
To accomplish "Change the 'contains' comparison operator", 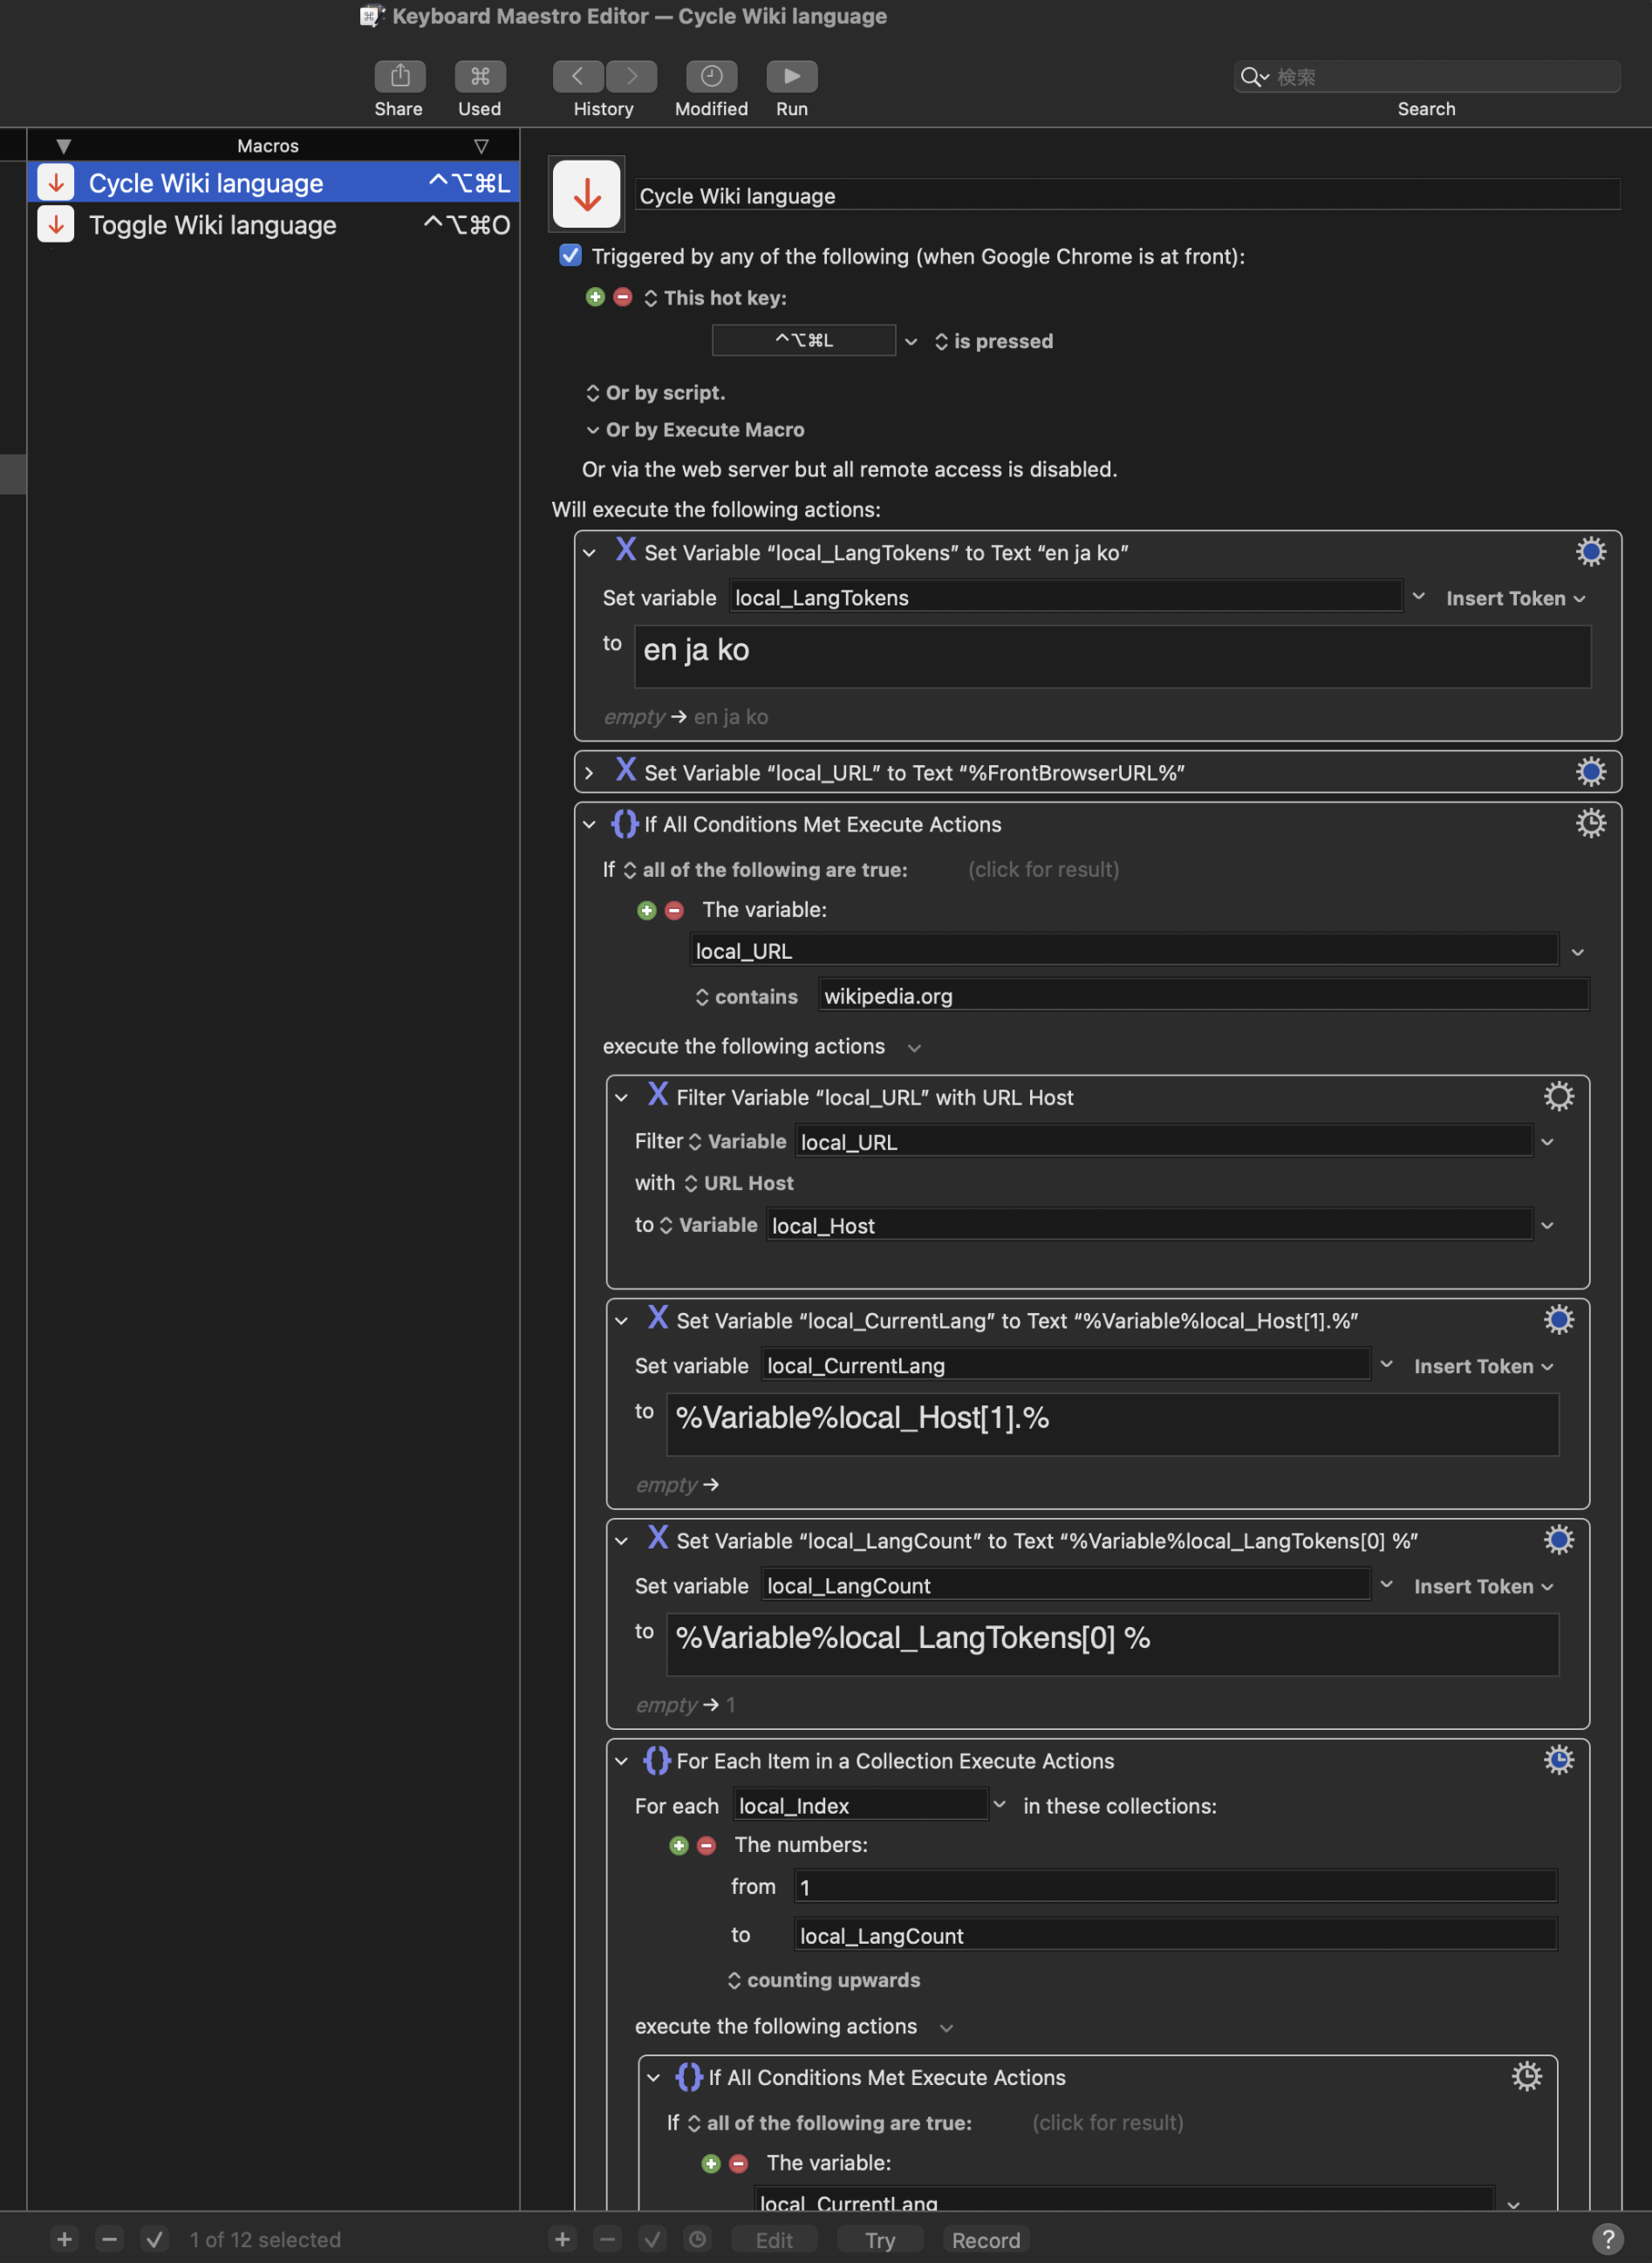I will click(746, 996).
